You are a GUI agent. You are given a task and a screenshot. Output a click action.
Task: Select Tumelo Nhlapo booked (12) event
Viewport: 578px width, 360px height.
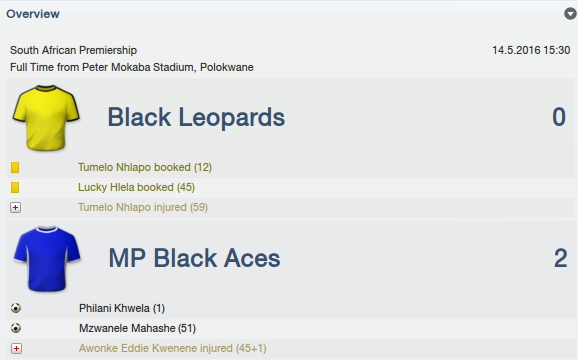pos(145,168)
